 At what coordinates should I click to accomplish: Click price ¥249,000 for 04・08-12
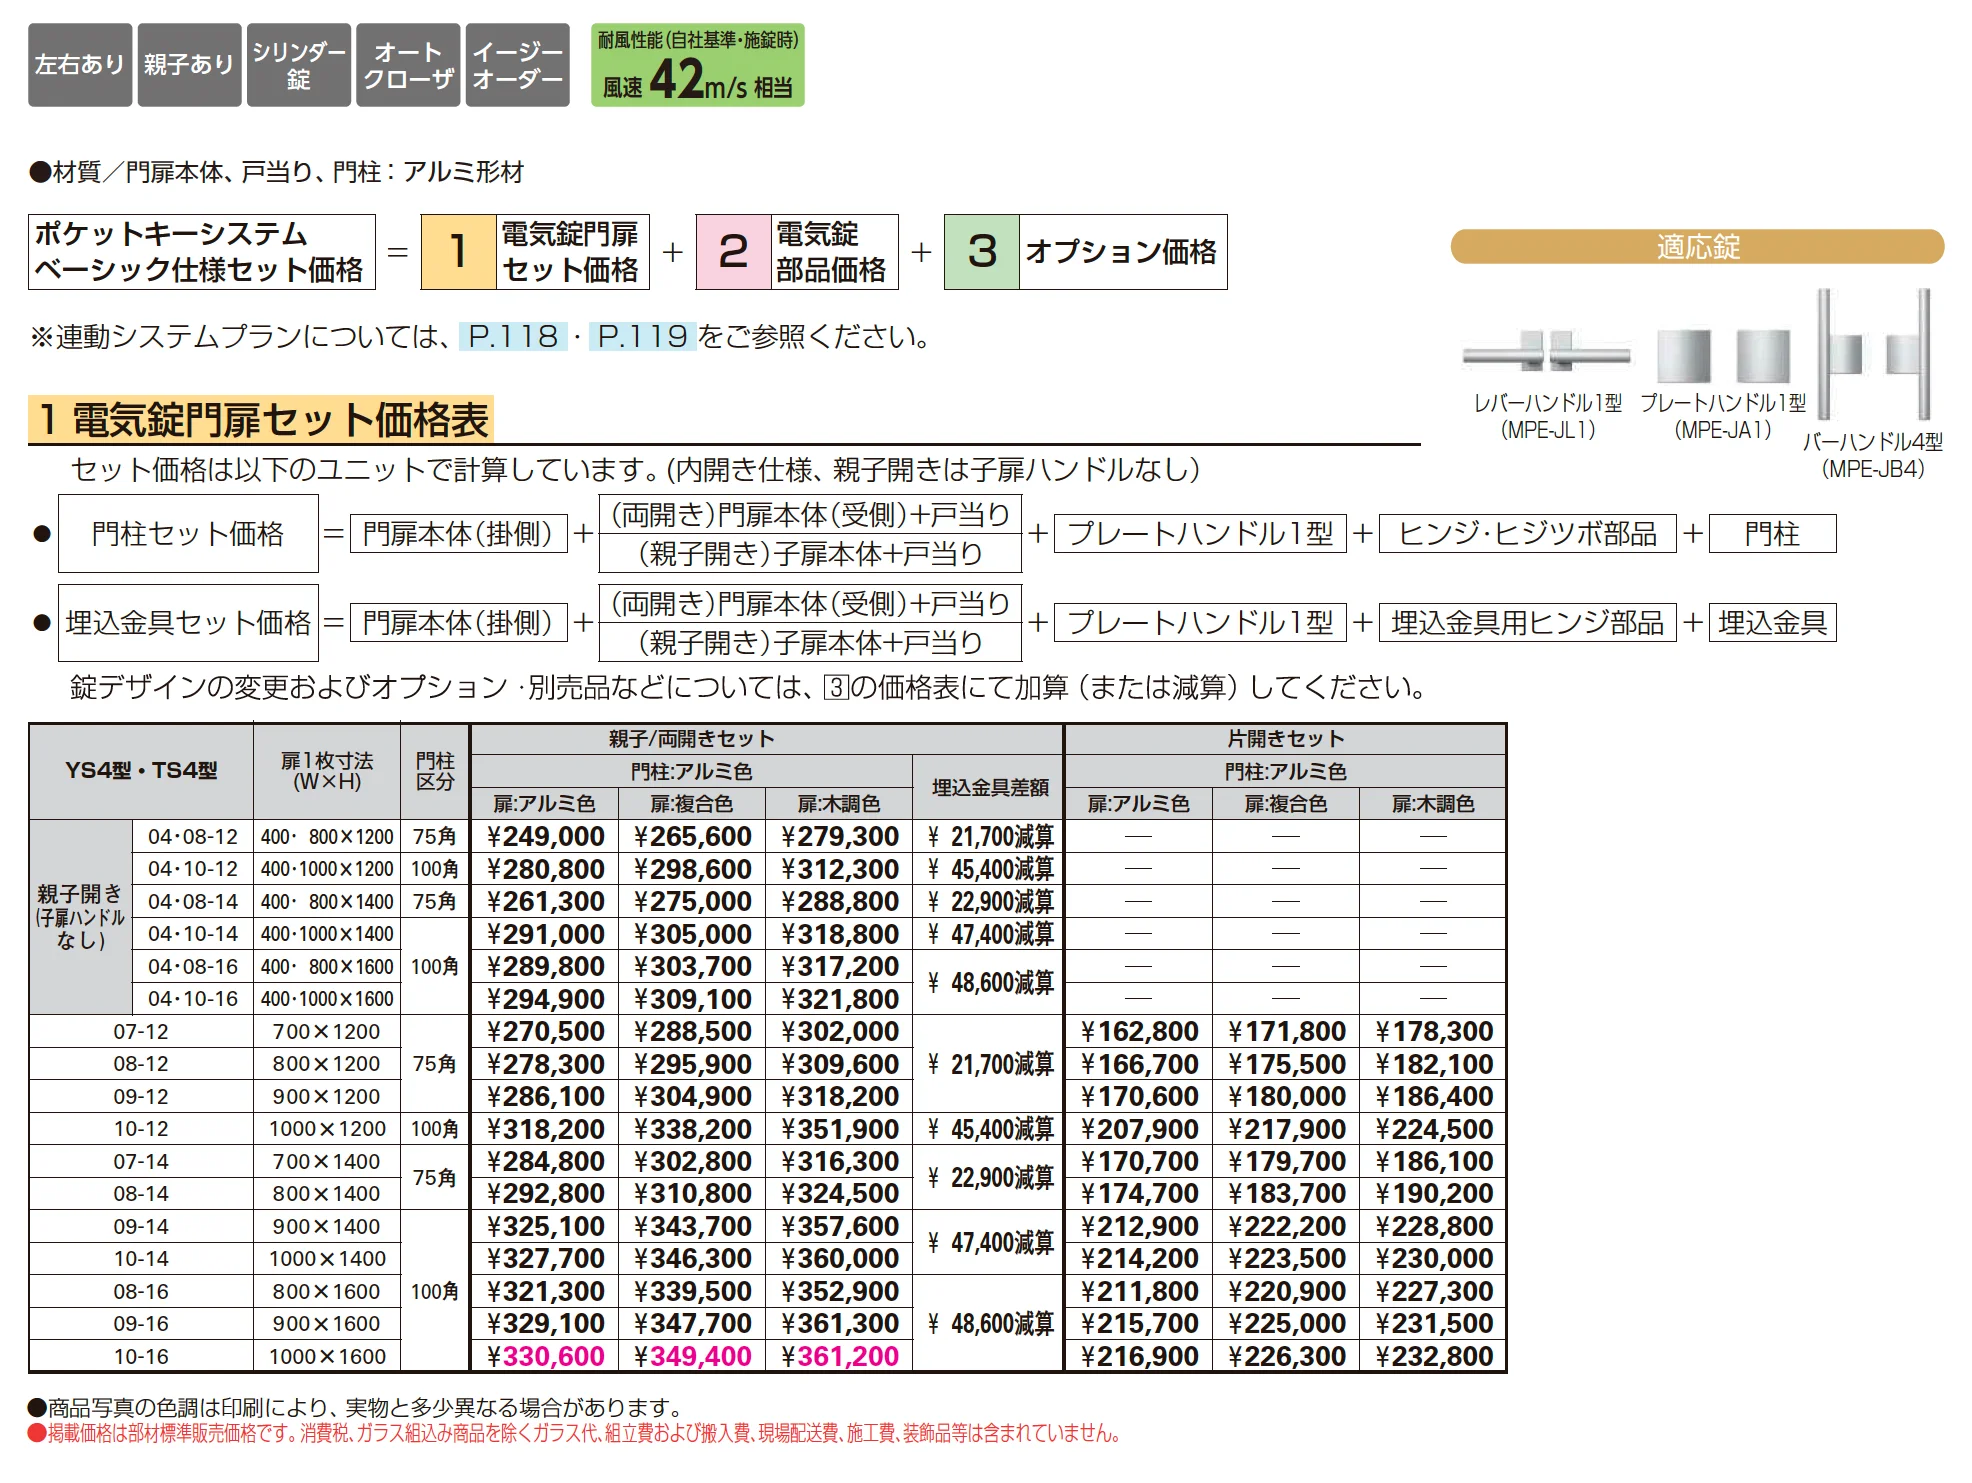545,837
